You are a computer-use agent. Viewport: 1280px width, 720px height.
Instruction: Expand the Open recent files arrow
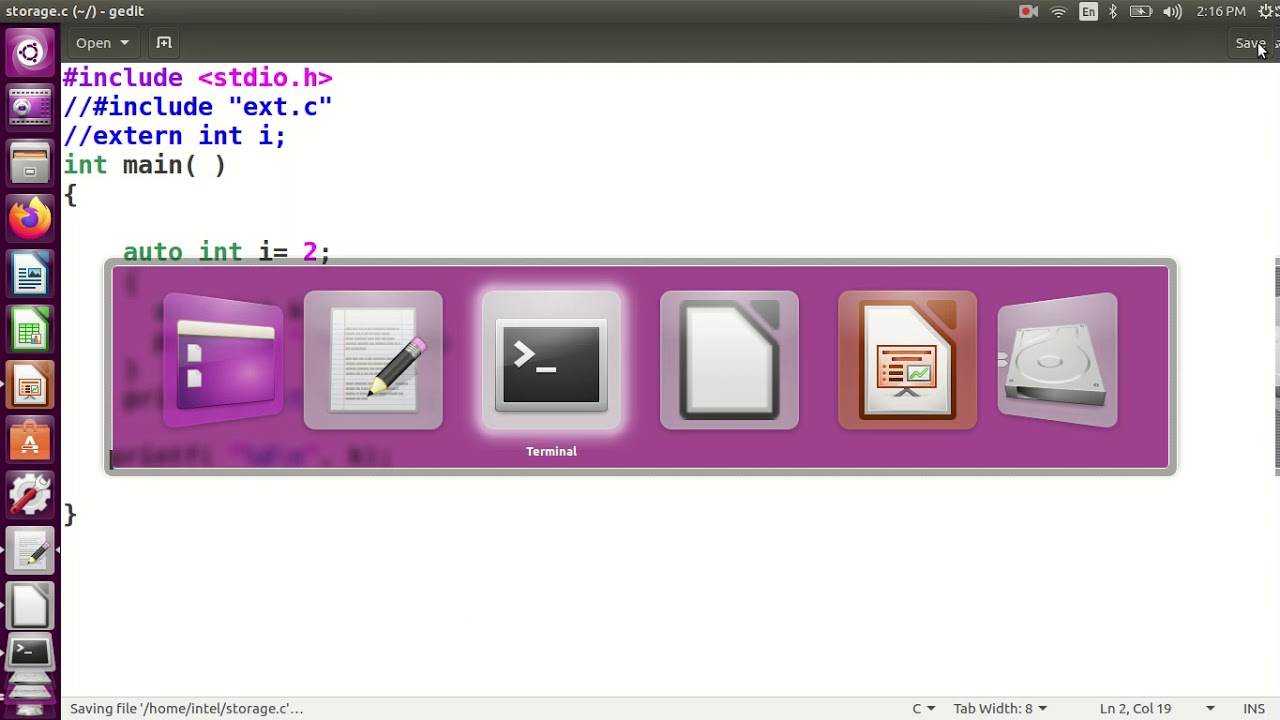point(125,43)
